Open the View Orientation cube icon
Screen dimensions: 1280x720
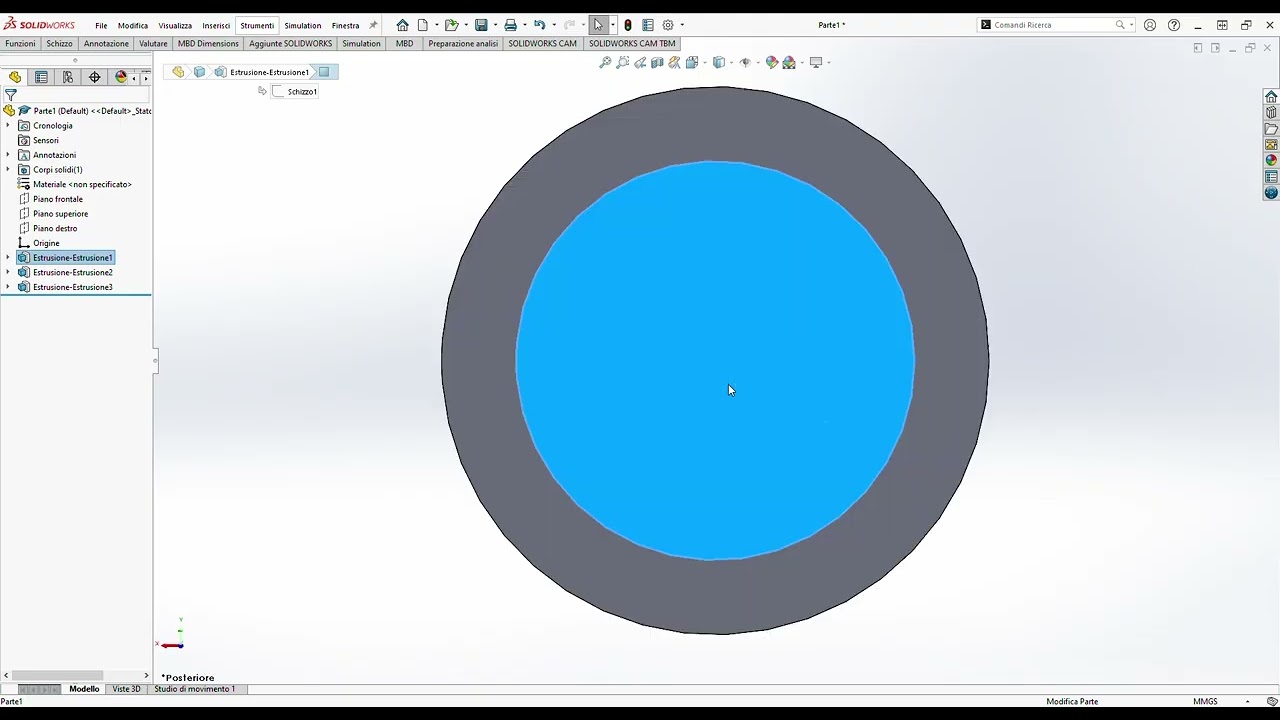692,62
